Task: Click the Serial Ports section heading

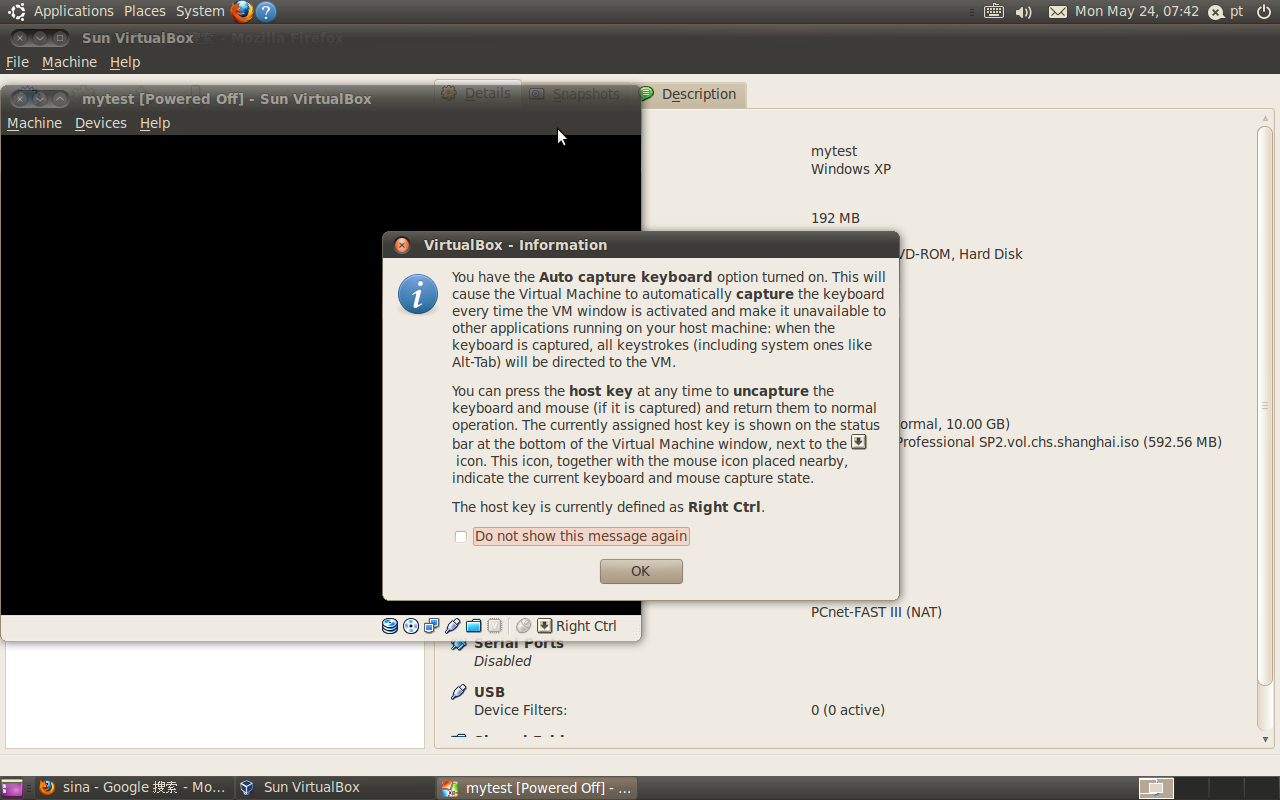Action: coord(519,644)
